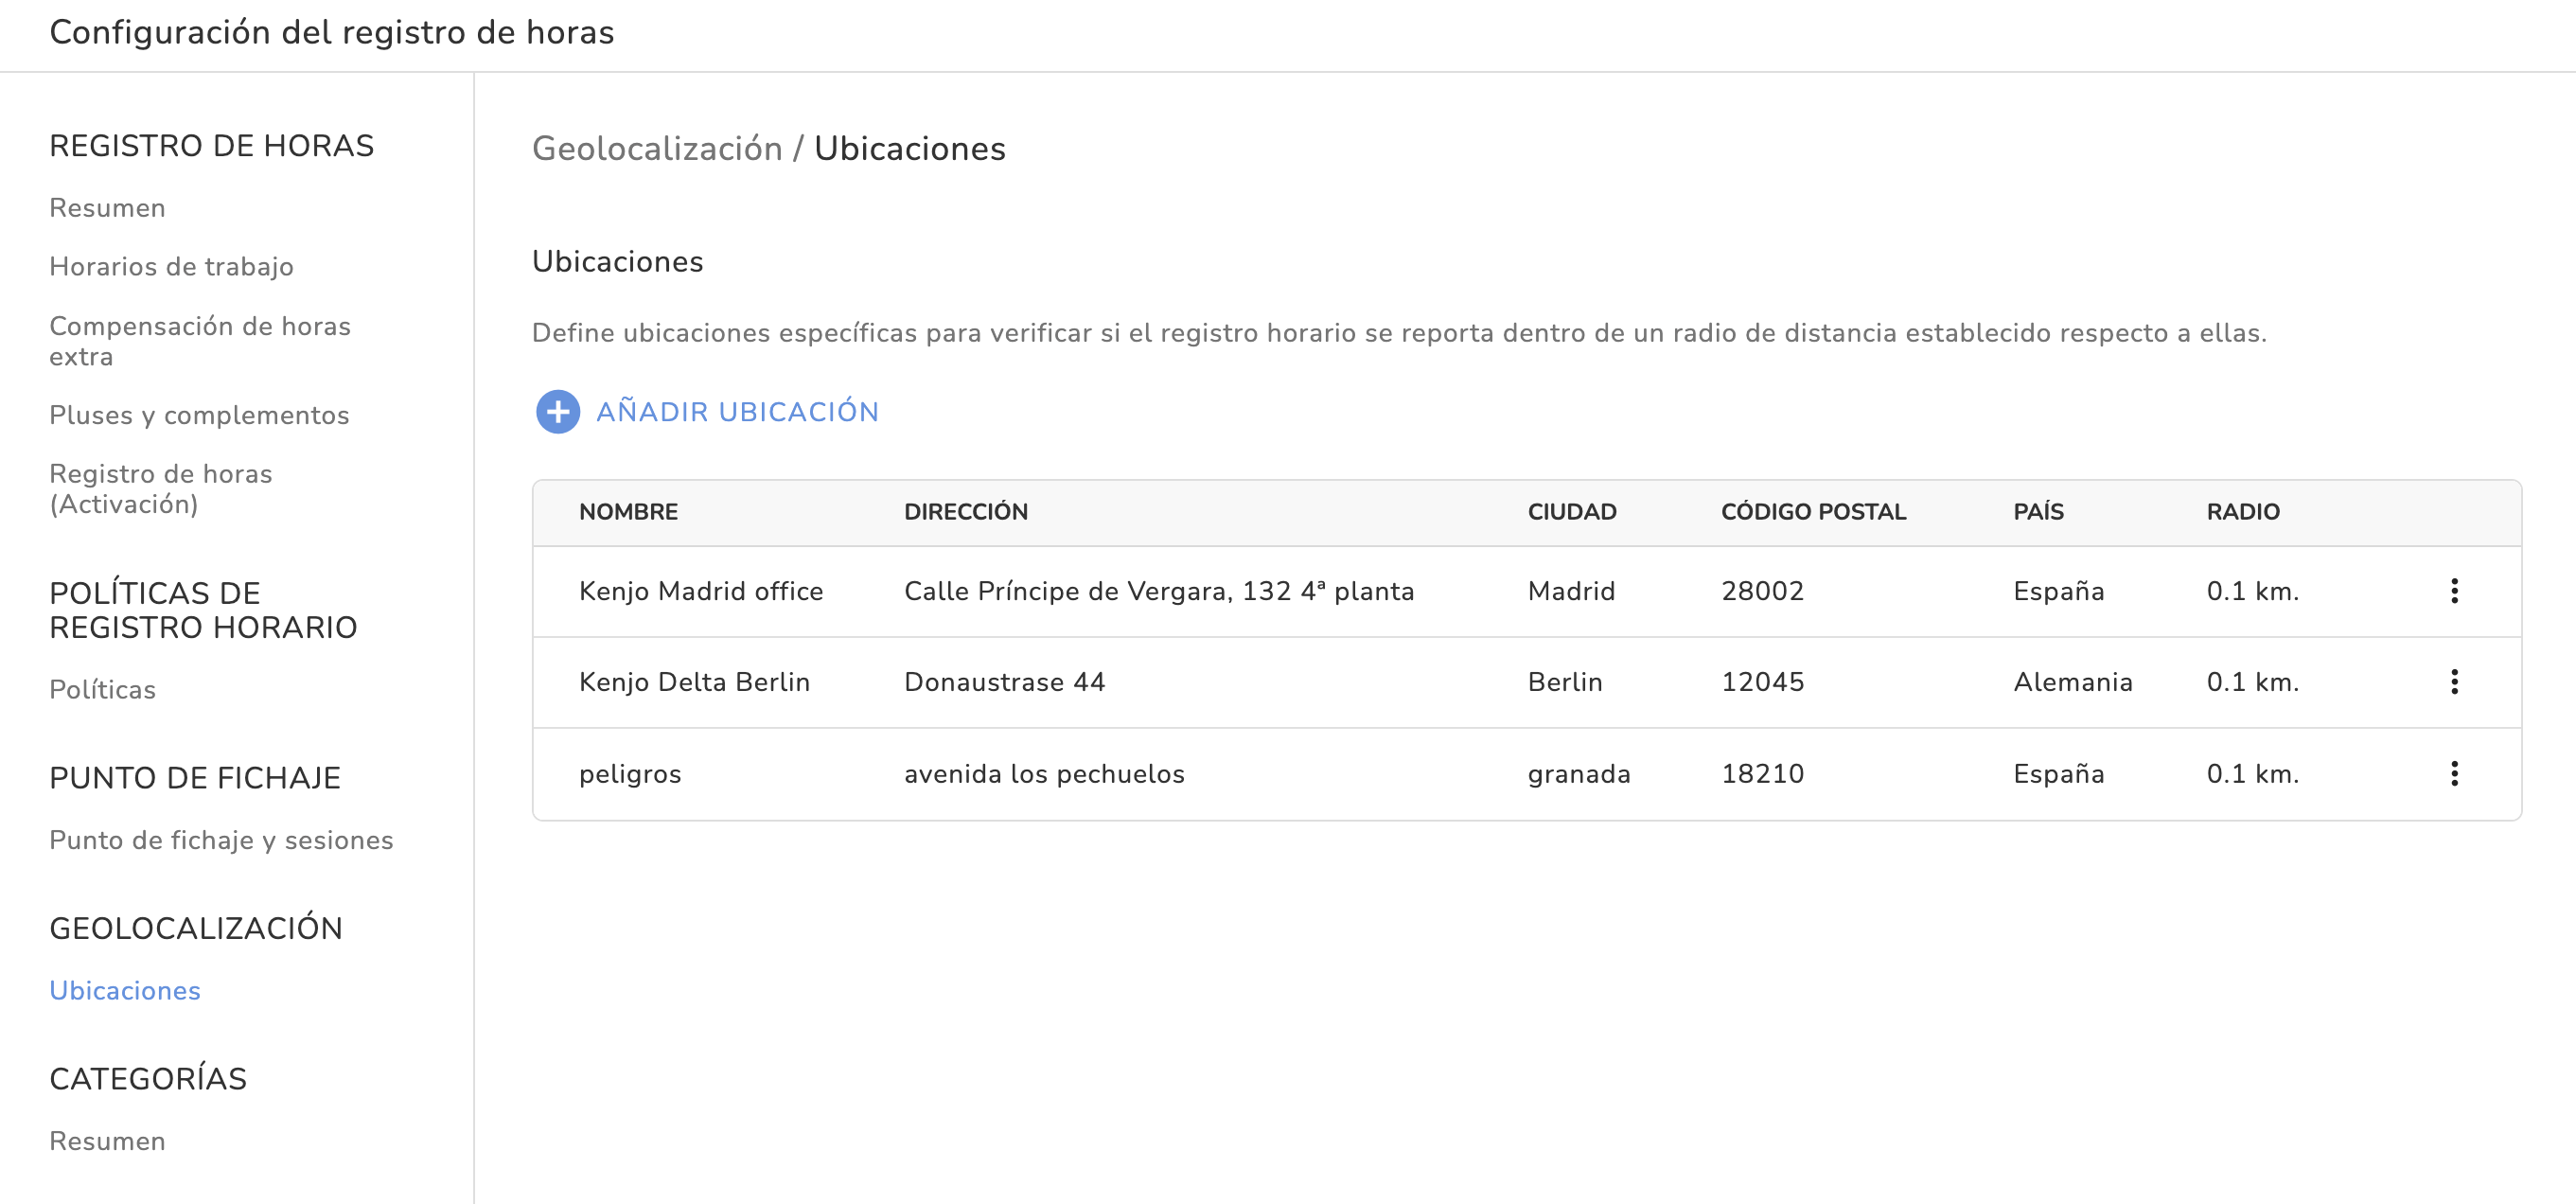
Task: Open Resumen under Categorías
Action: pos(107,1141)
